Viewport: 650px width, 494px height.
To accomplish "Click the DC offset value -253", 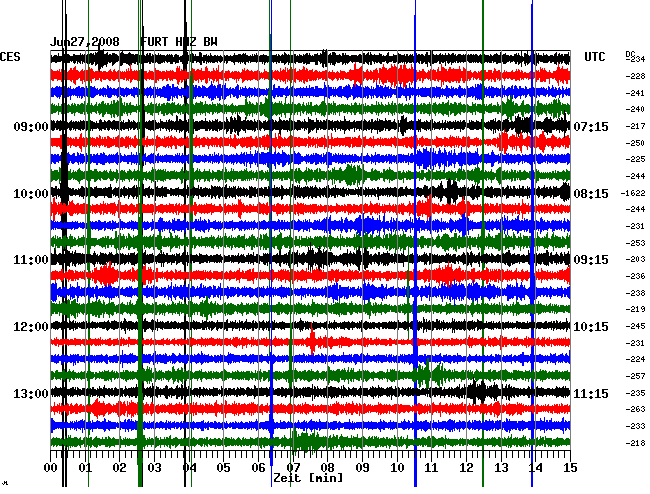I will (635, 243).
